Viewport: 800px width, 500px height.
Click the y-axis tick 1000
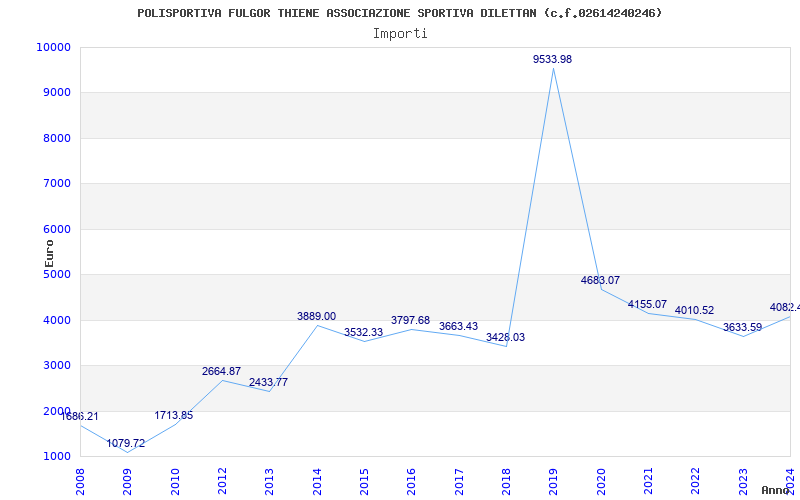57,457
